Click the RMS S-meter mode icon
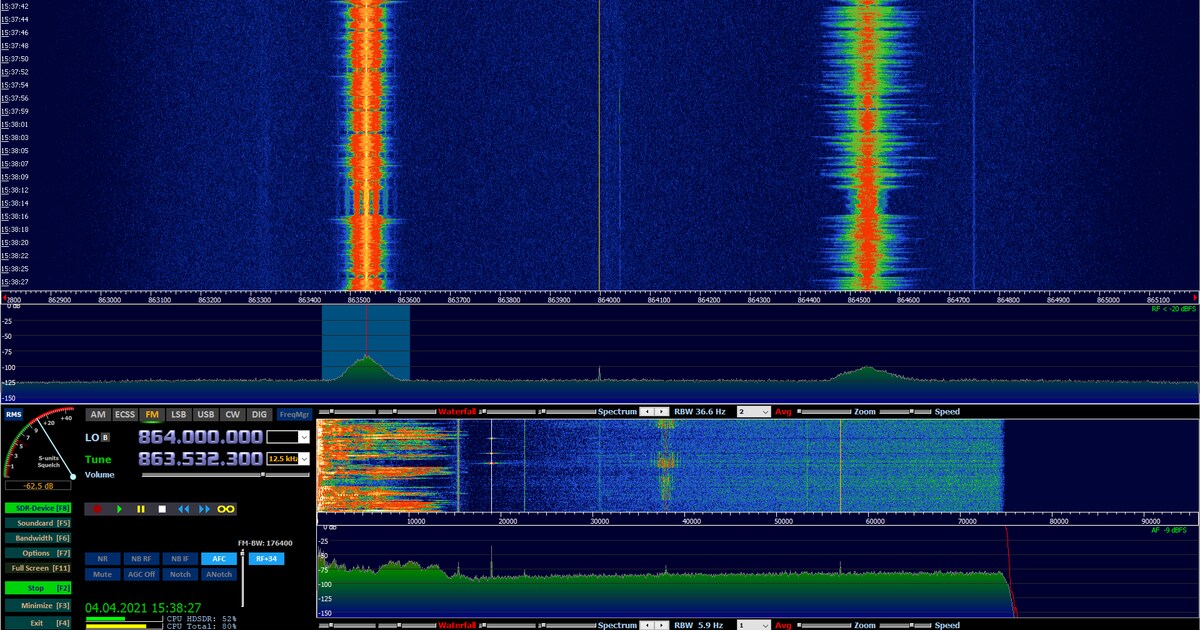The height and width of the screenshot is (630, 1200). [13, 414]
